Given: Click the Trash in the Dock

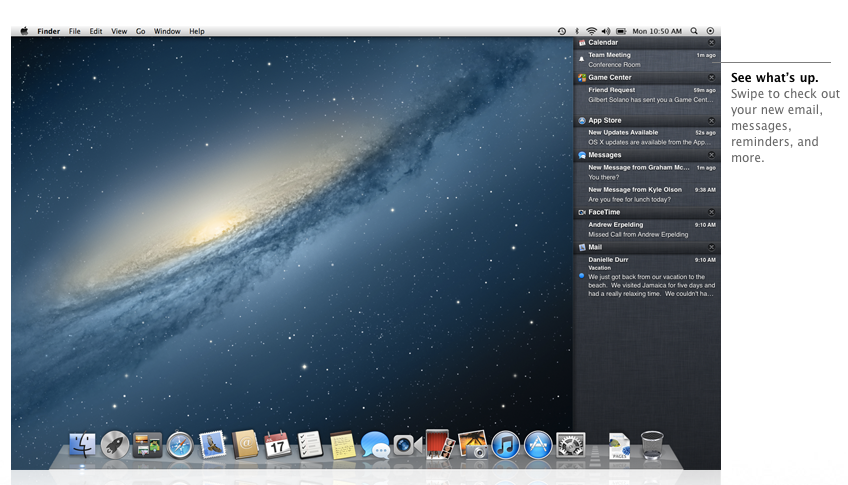Looking at the screenshot, I should tap(652, 444).
